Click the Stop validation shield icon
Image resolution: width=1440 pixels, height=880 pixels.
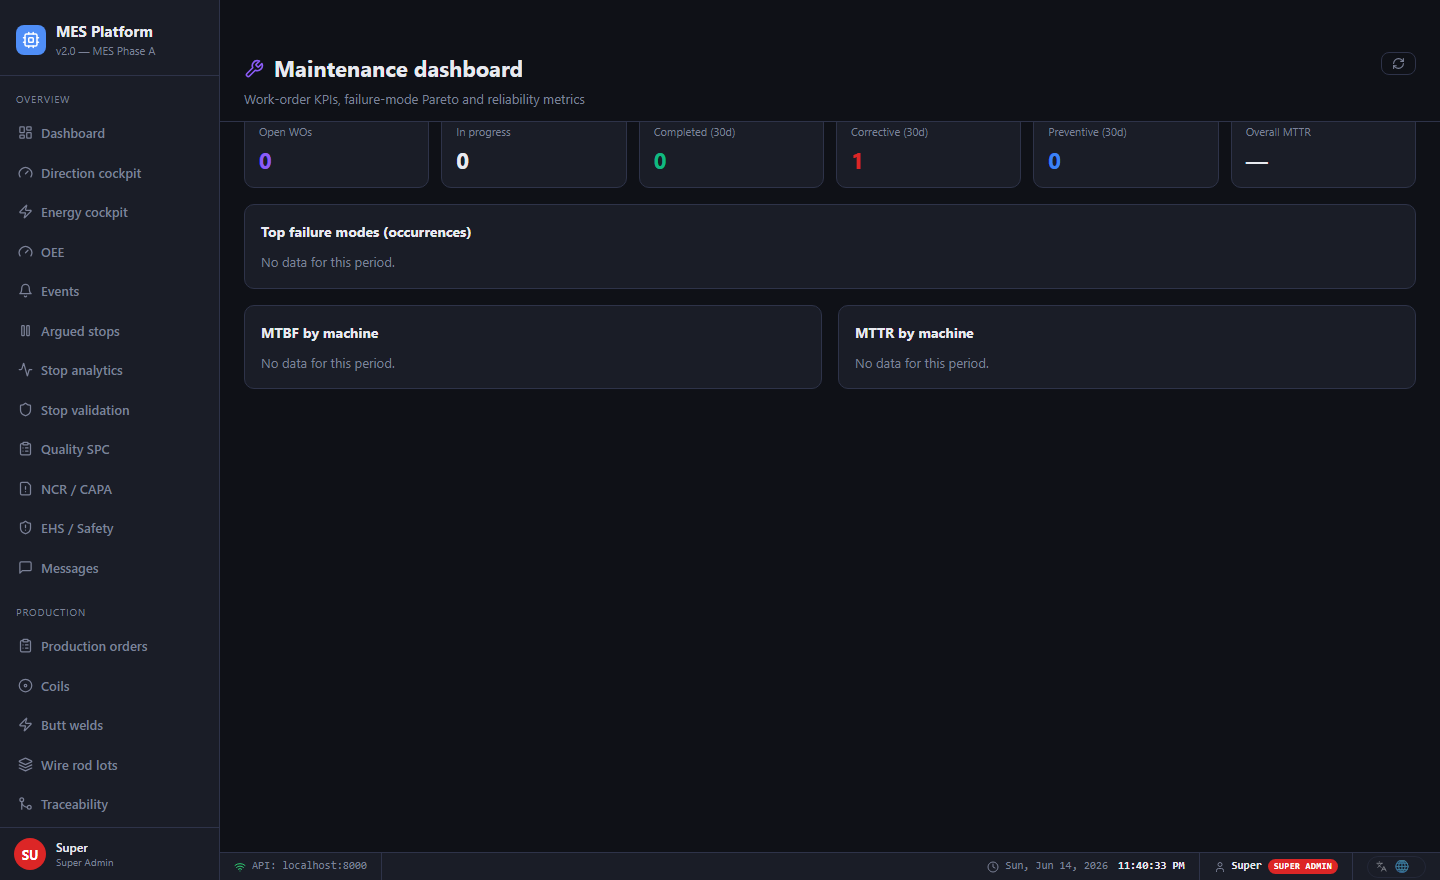coord(25,410)
